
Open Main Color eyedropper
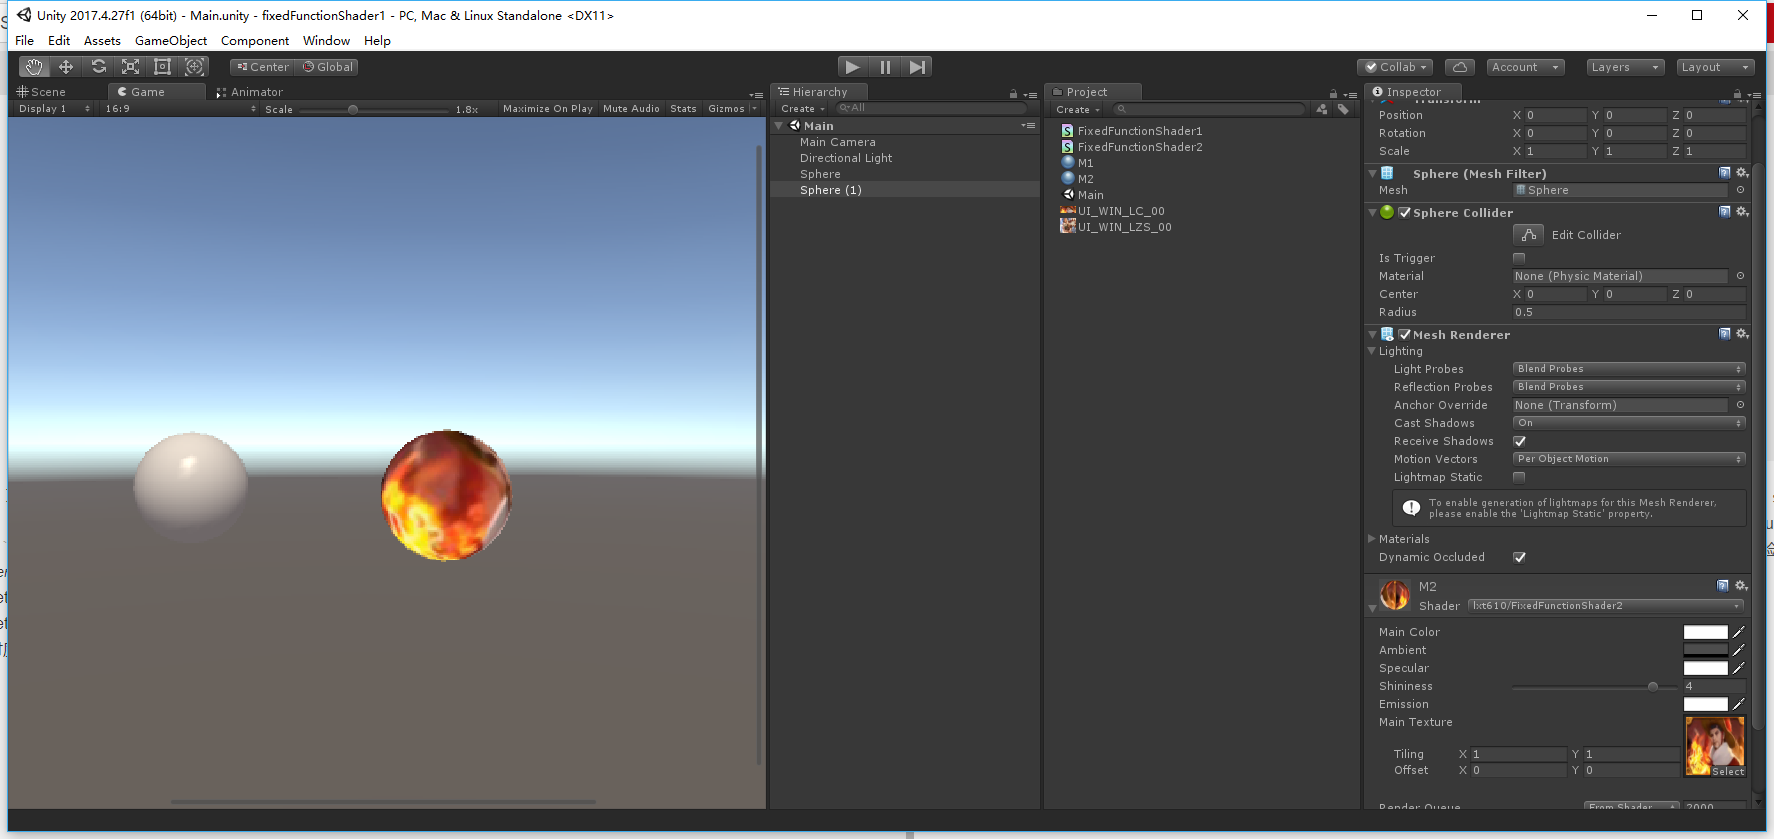1739,632
